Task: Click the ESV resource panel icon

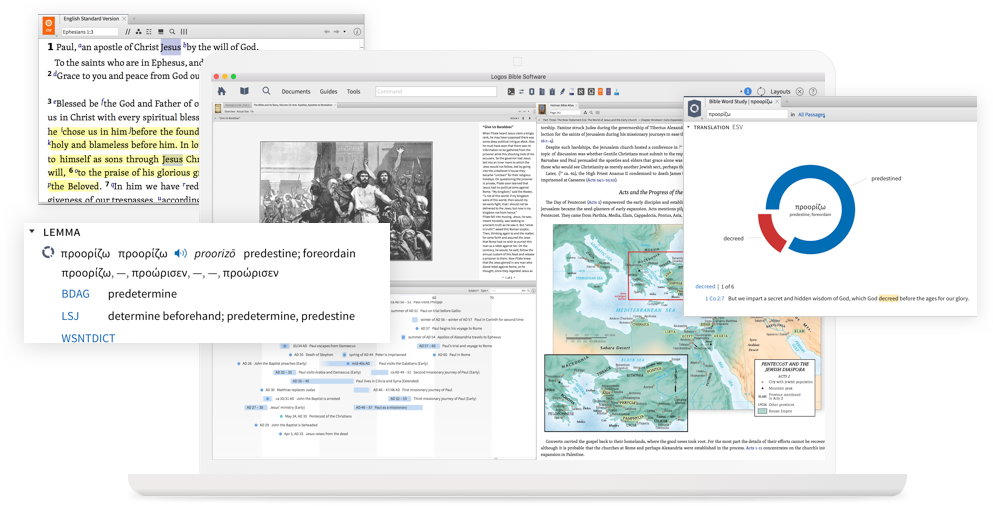Action: tap(48, 26)
